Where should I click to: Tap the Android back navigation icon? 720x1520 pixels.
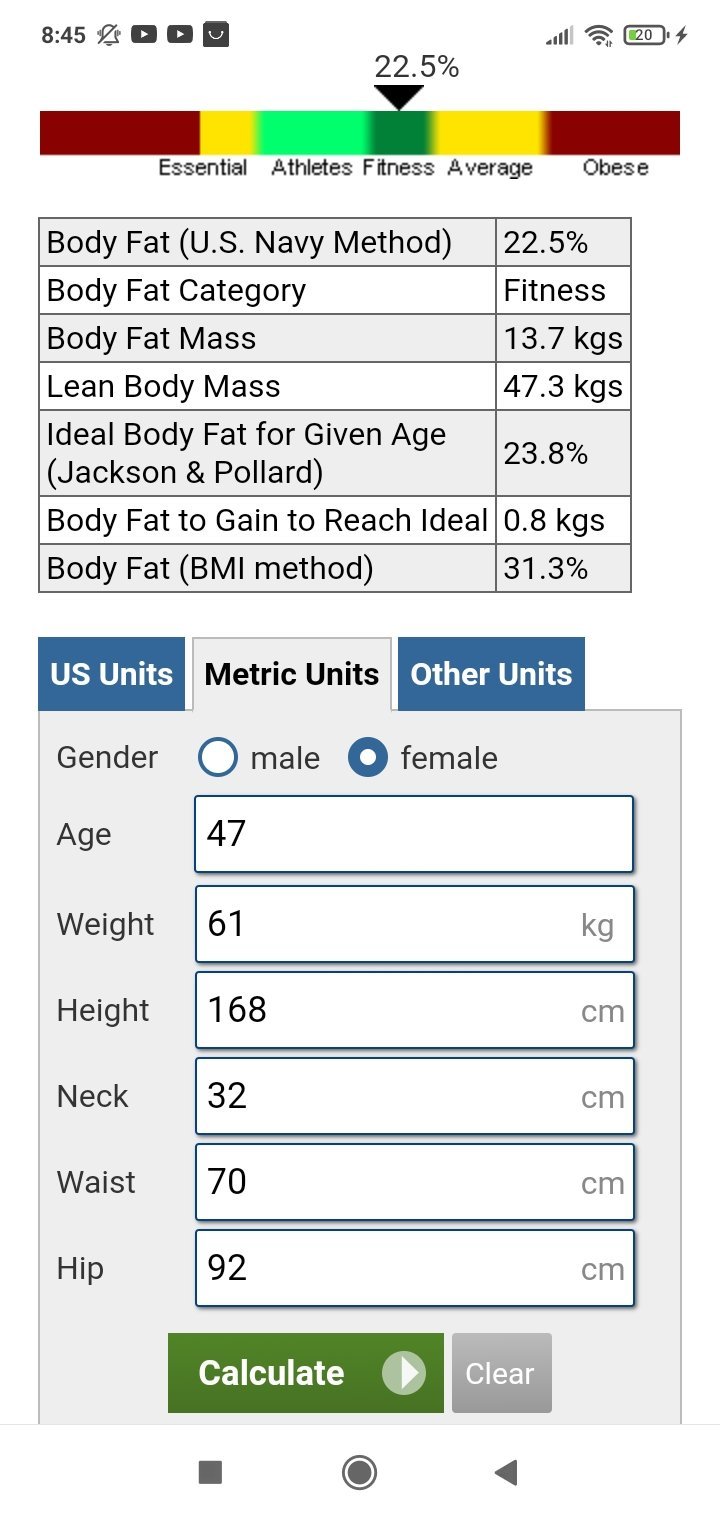506,1472
